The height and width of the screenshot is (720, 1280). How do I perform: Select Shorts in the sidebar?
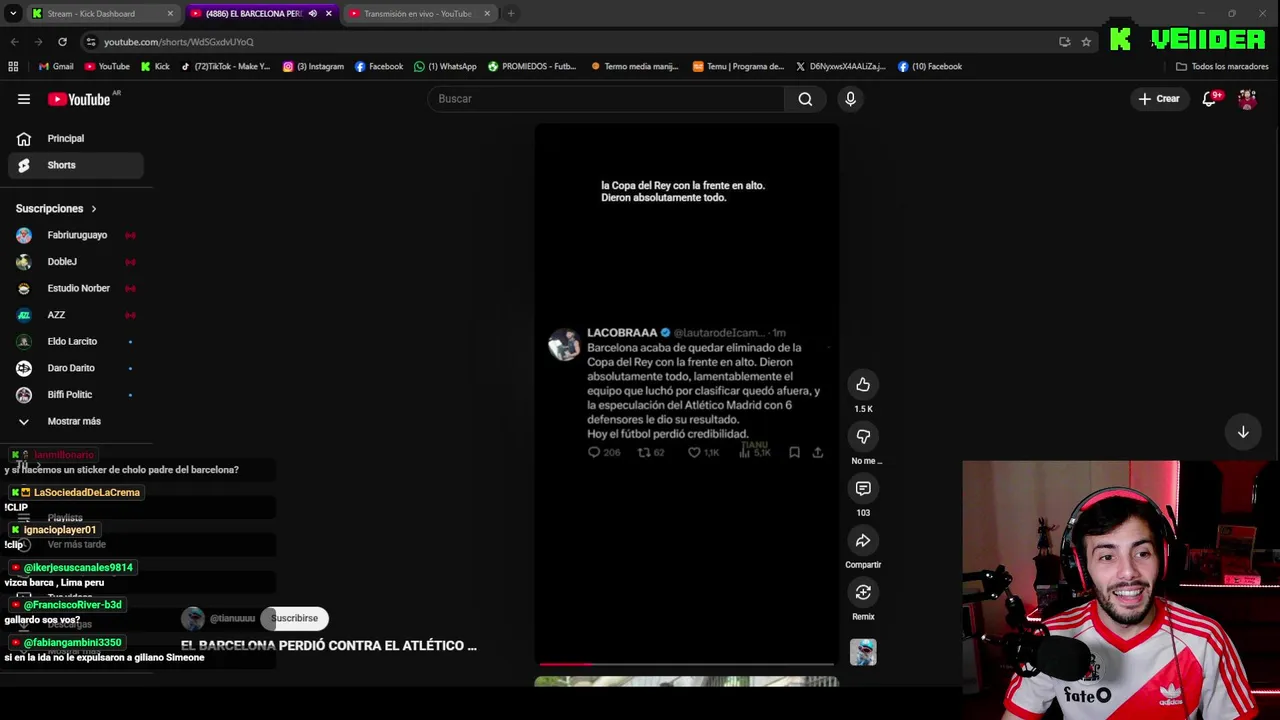(75, 165)
